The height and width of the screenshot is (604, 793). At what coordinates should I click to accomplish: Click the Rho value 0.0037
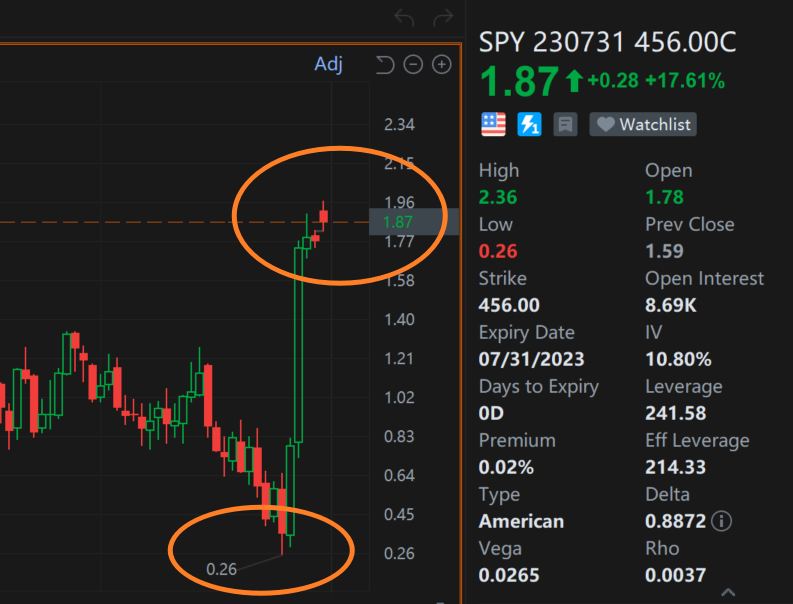(675, 576)
